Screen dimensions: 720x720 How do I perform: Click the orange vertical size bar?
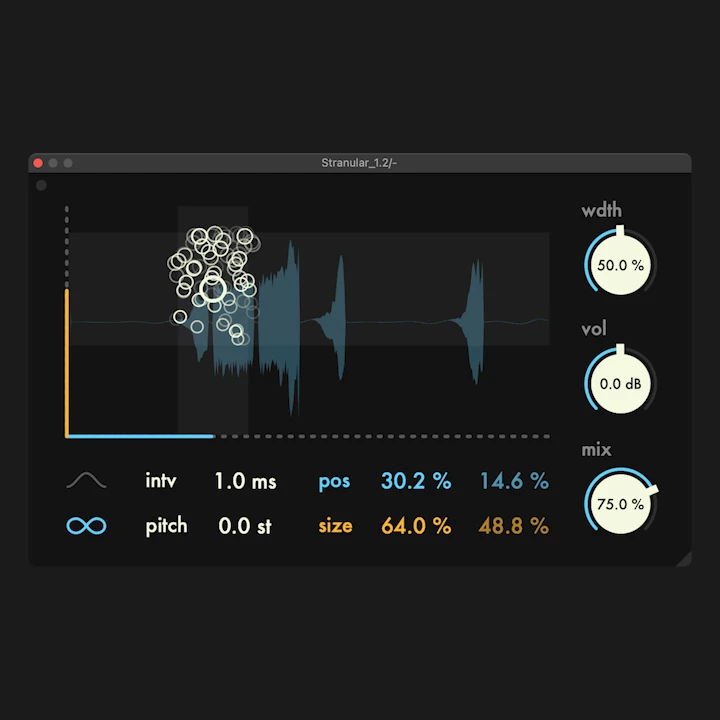[x=67, y=360]
